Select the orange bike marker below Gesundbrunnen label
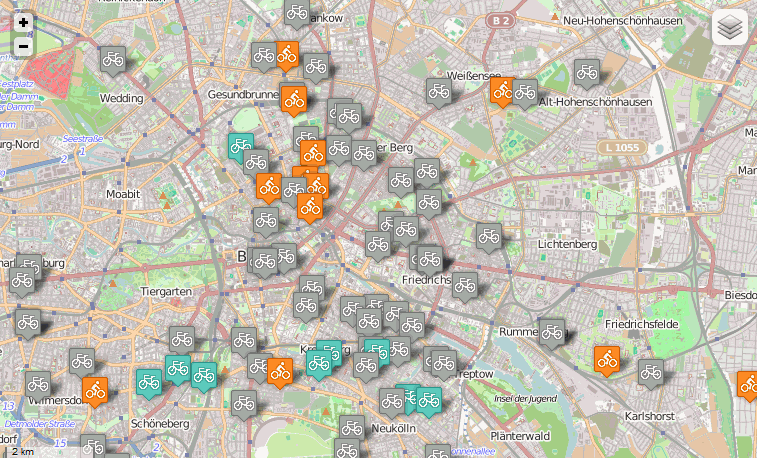 [x=294, y=99]
